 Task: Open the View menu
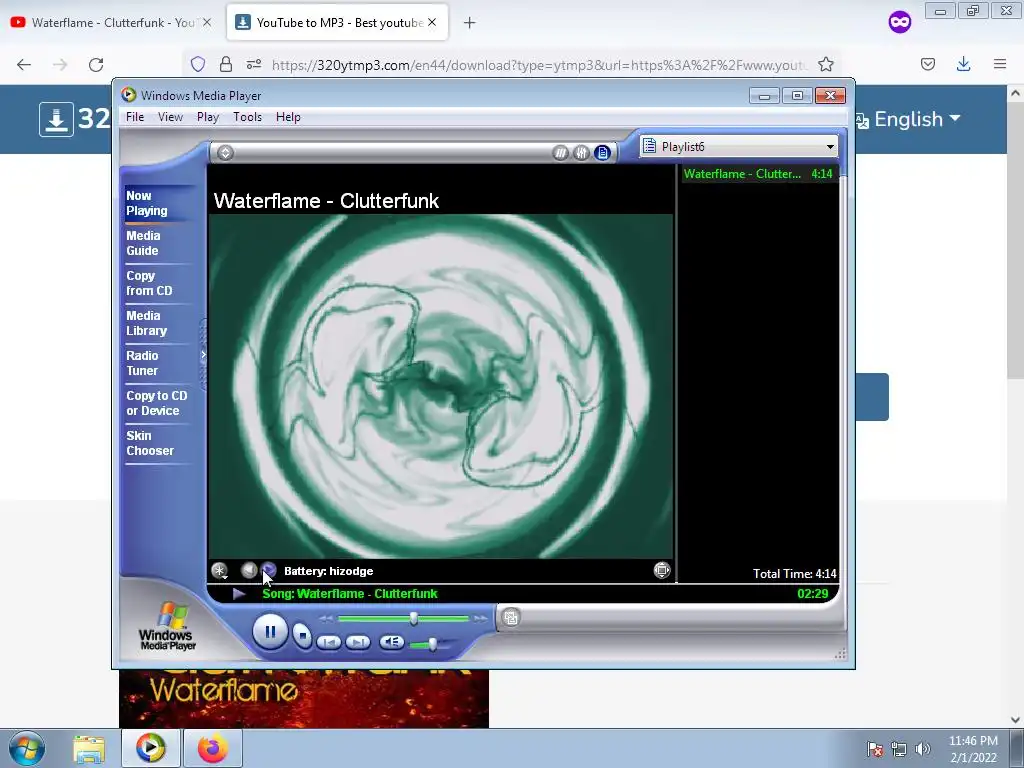(x=170, y=117)
